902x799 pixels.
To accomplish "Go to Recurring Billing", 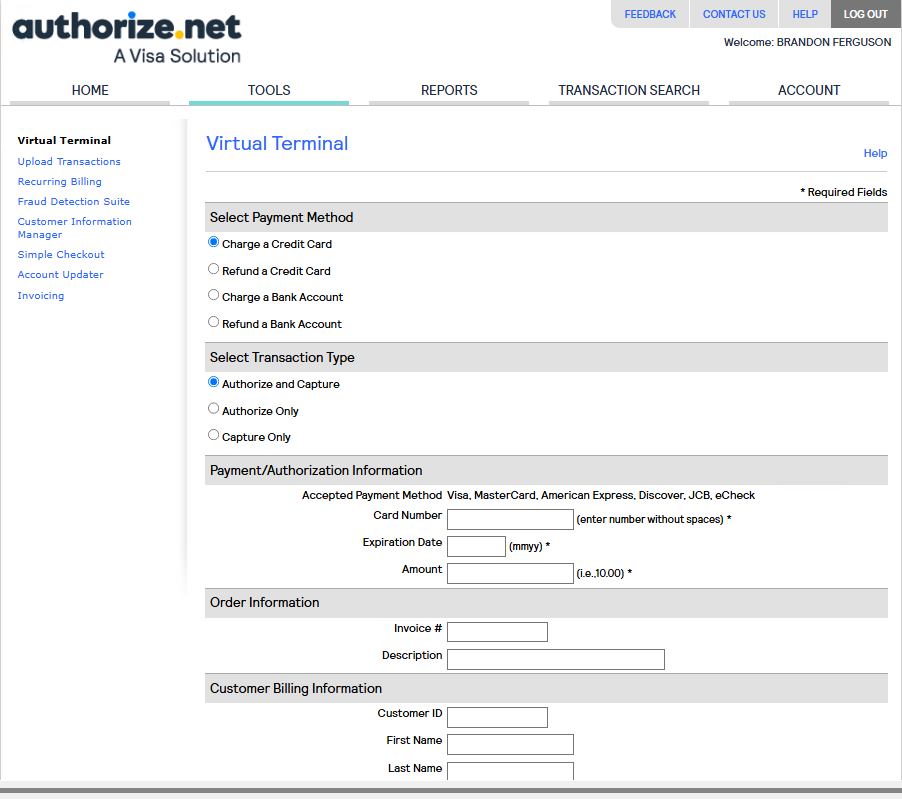I will [59, 182].
